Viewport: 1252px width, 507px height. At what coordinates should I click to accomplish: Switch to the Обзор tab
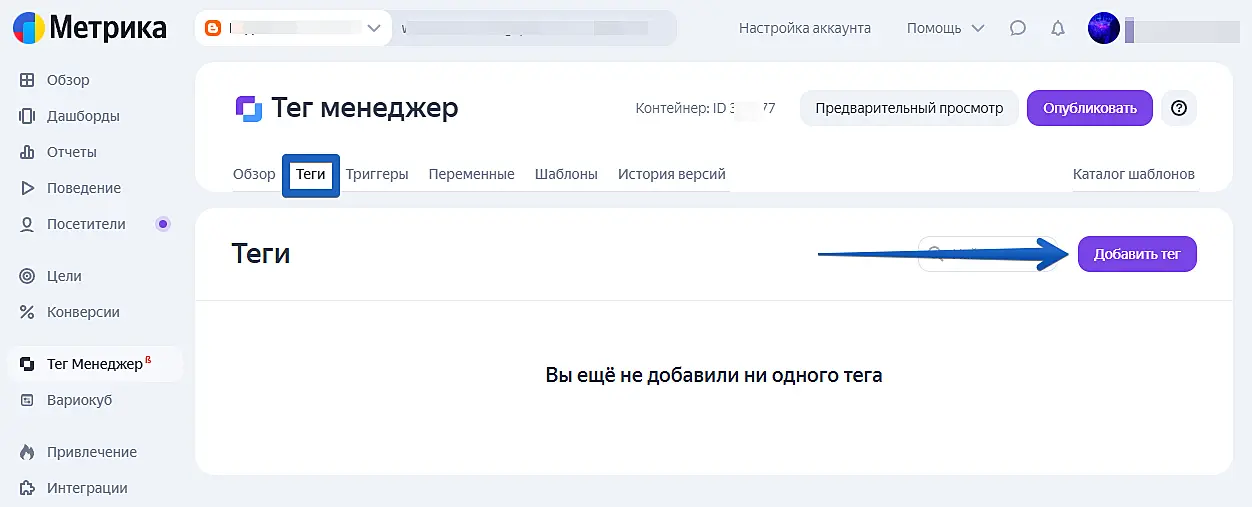pyautogui.click(x=254, y=174)
